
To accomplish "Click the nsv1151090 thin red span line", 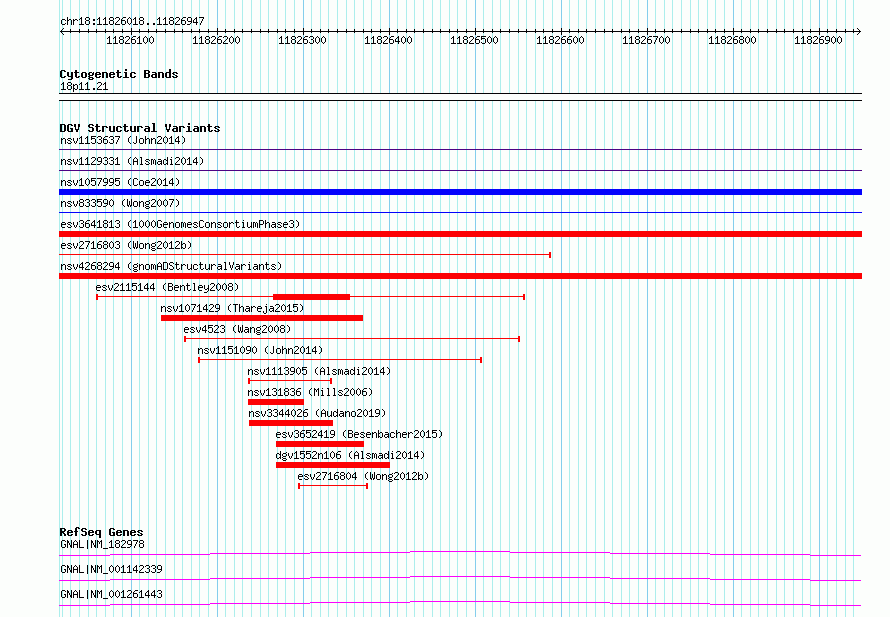I will point(340,360).
